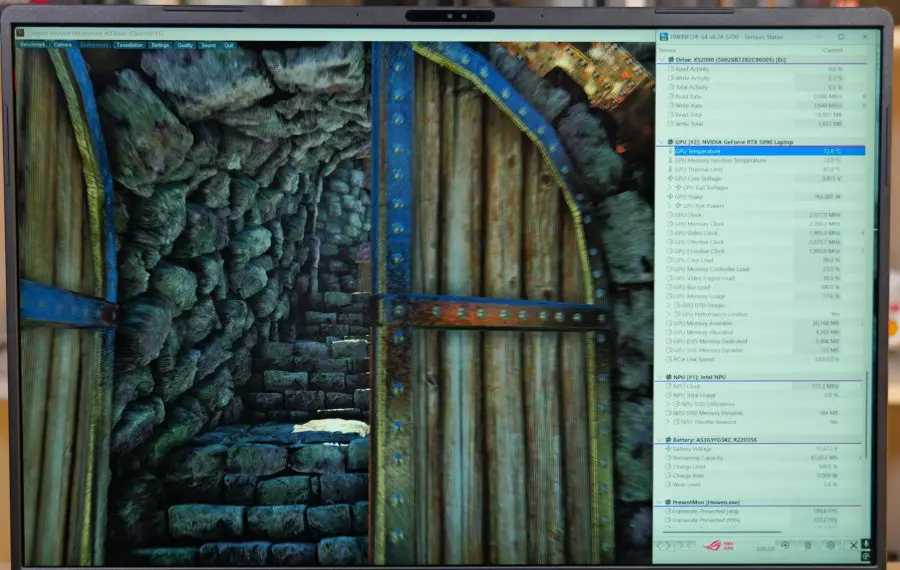Select the GPU Power row
900x570 pixels.
tap(765, 197)
